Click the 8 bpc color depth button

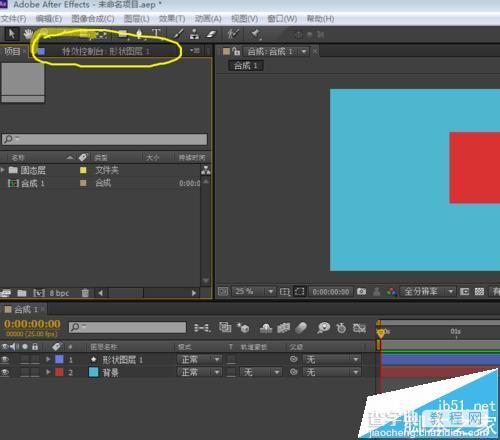pos(59,293)
